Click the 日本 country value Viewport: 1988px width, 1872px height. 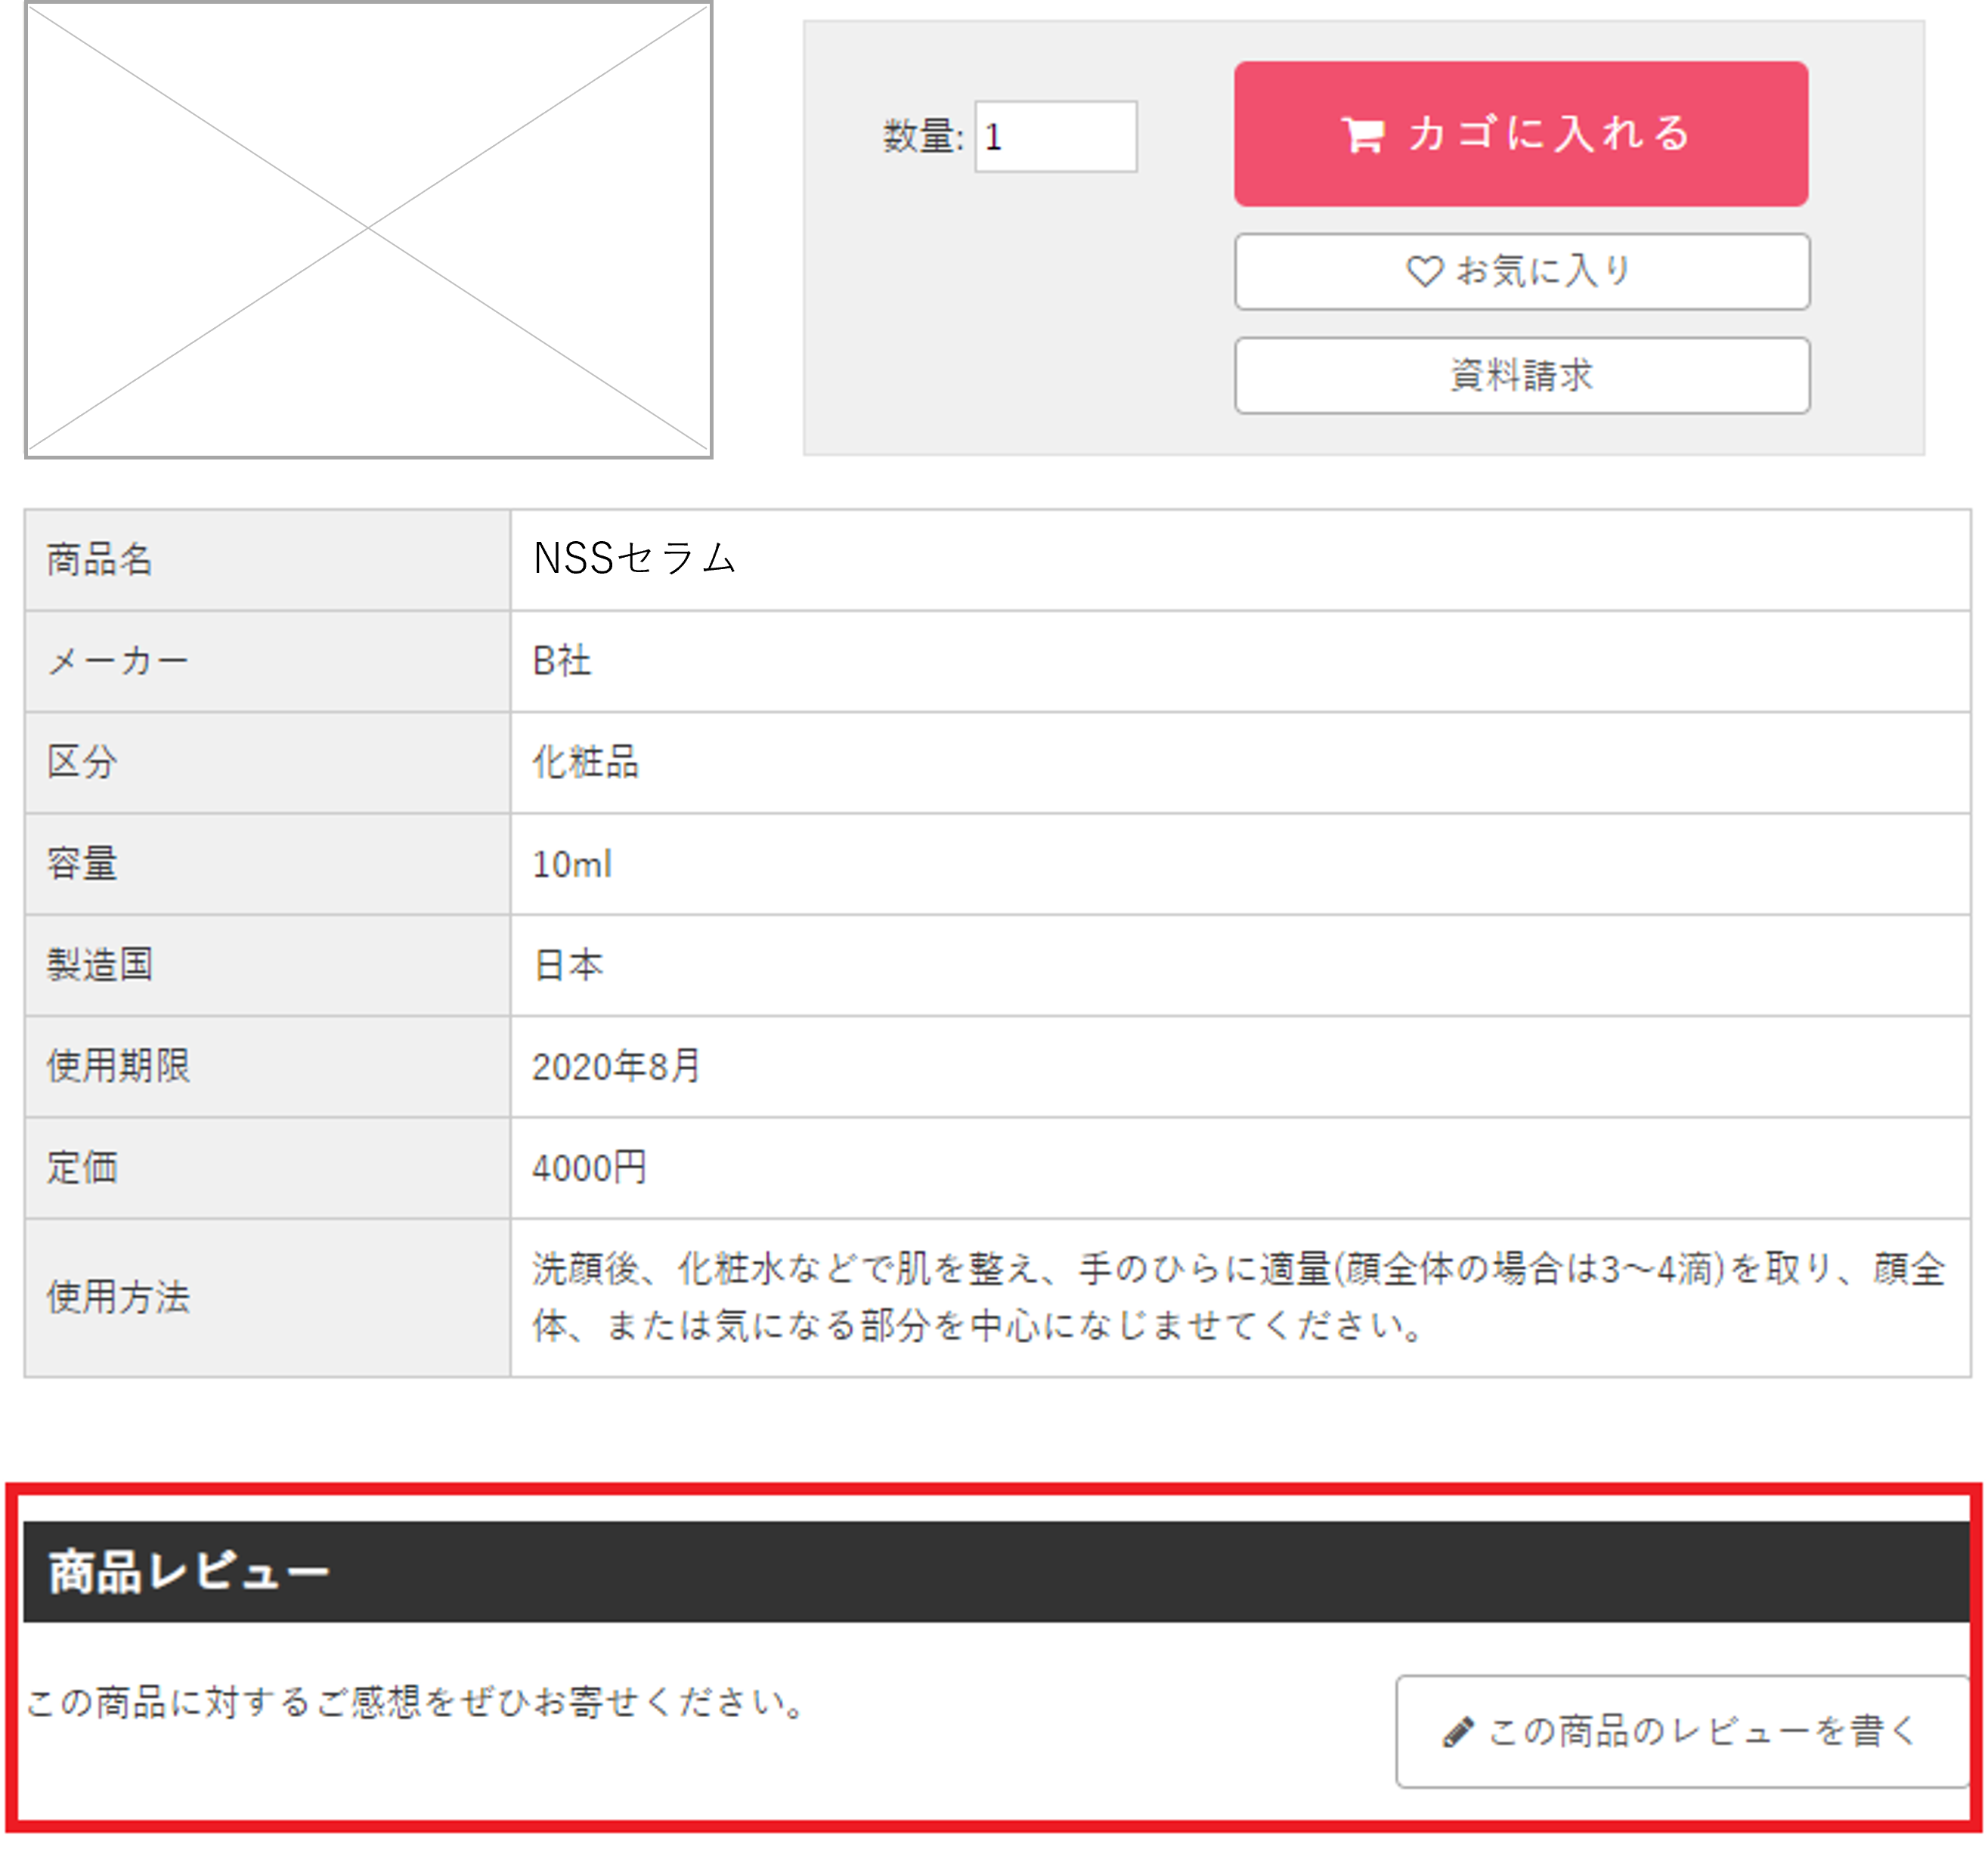[568, 965]
